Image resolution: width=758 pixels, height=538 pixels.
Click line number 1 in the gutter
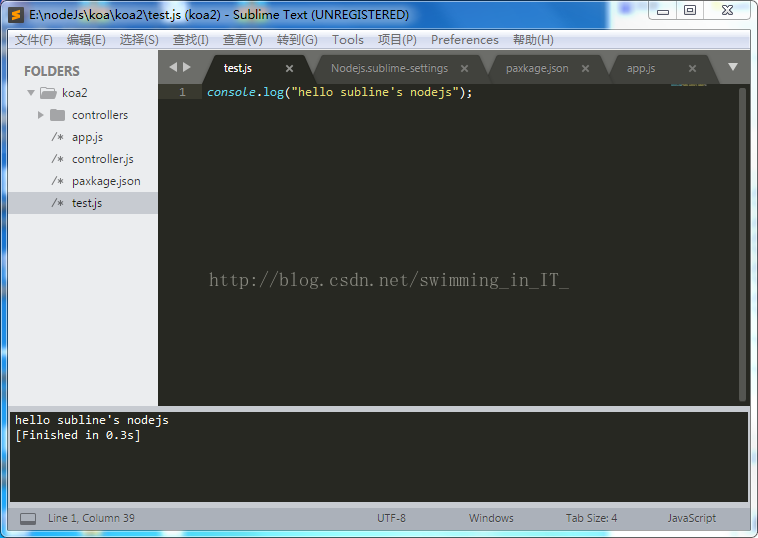[182, 92]
